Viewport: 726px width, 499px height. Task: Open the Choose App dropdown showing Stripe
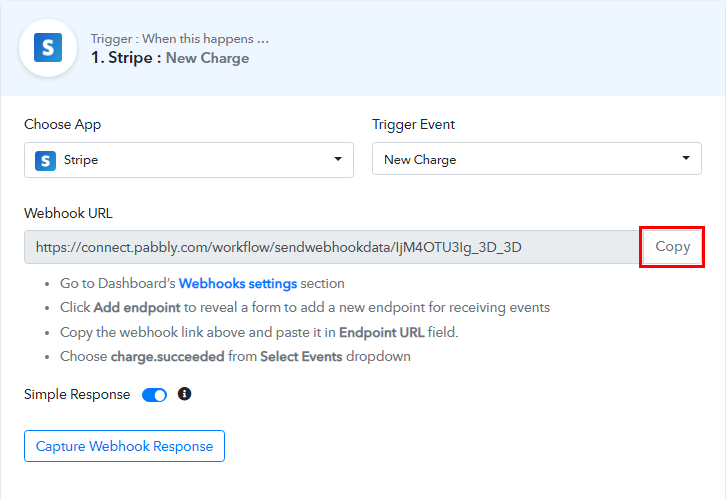tap(189, 160)
